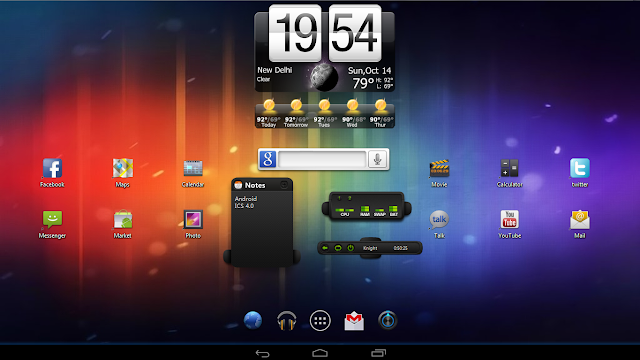Open the browser globe in dock
This screenshot has height=360, width=640.
pos(253,320)
